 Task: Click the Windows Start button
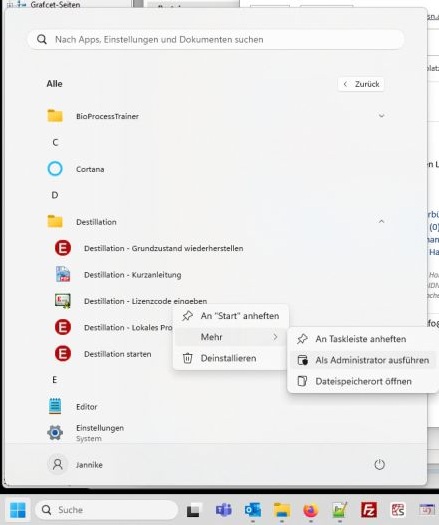[x=18, y=510]
